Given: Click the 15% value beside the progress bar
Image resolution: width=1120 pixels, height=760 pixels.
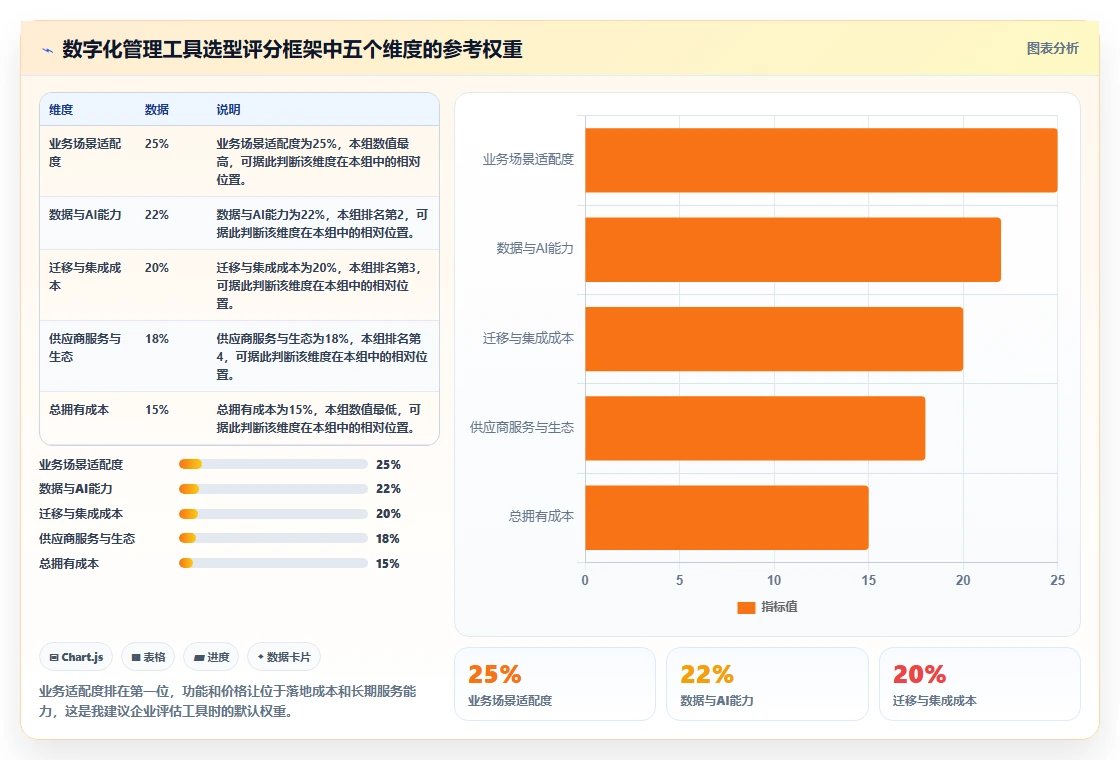Looking at the screenshot, I should 388,564.
